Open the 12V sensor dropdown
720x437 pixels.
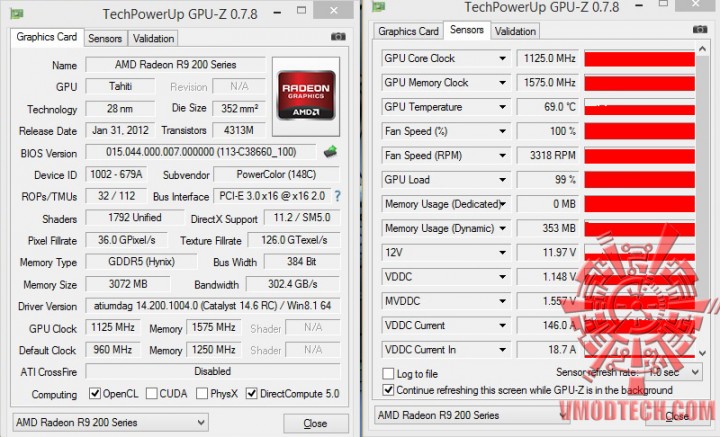(x=502, y=252)
